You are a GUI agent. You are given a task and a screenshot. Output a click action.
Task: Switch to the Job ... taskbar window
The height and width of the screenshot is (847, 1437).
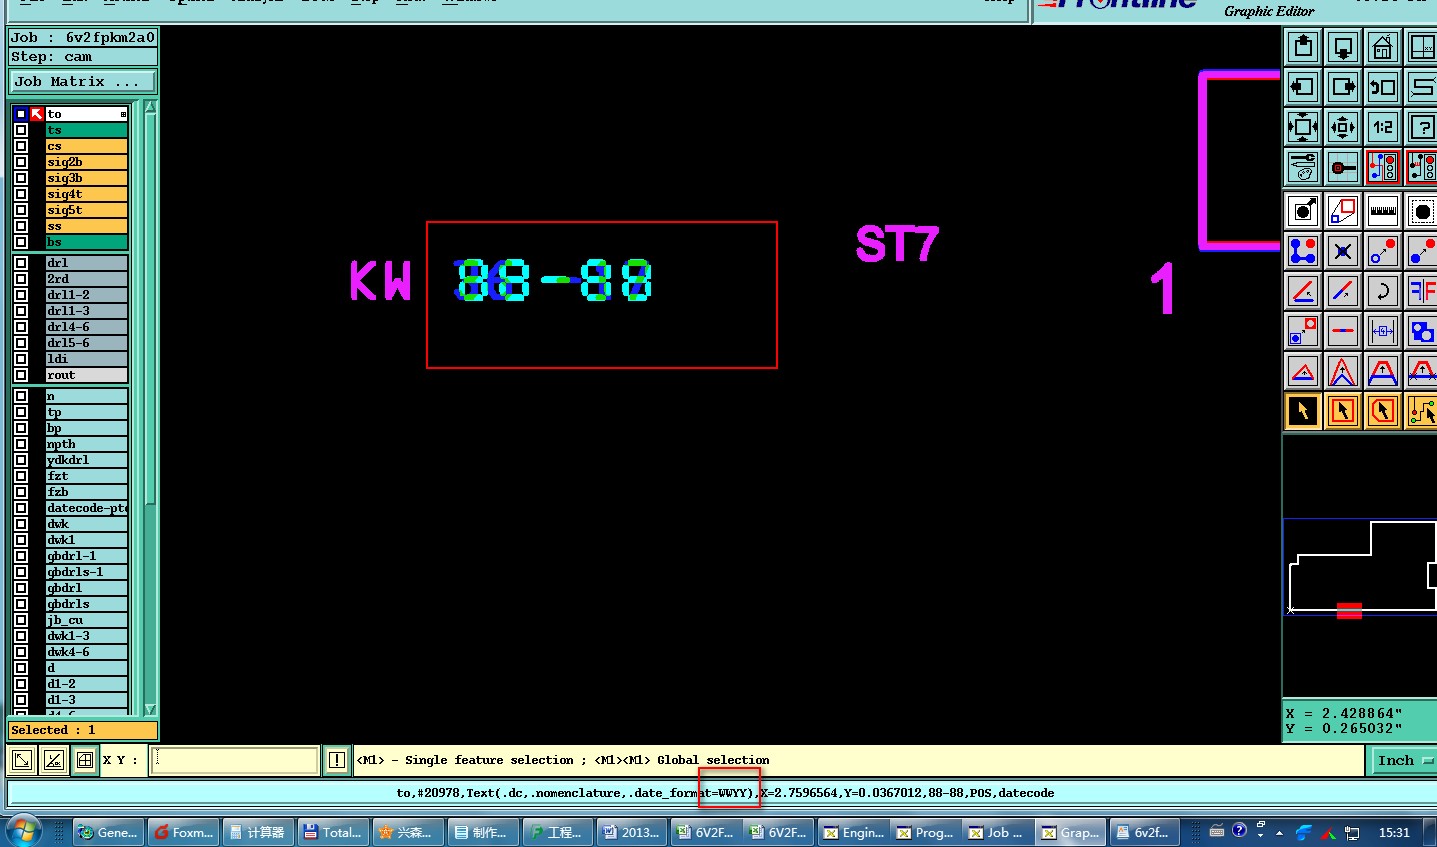[997, 832]
